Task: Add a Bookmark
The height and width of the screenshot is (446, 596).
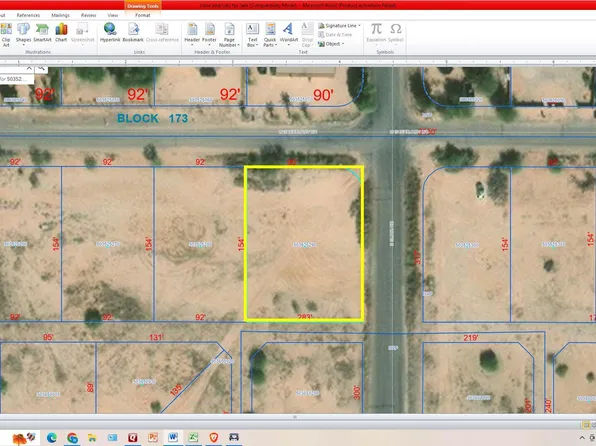Action: 133,33
